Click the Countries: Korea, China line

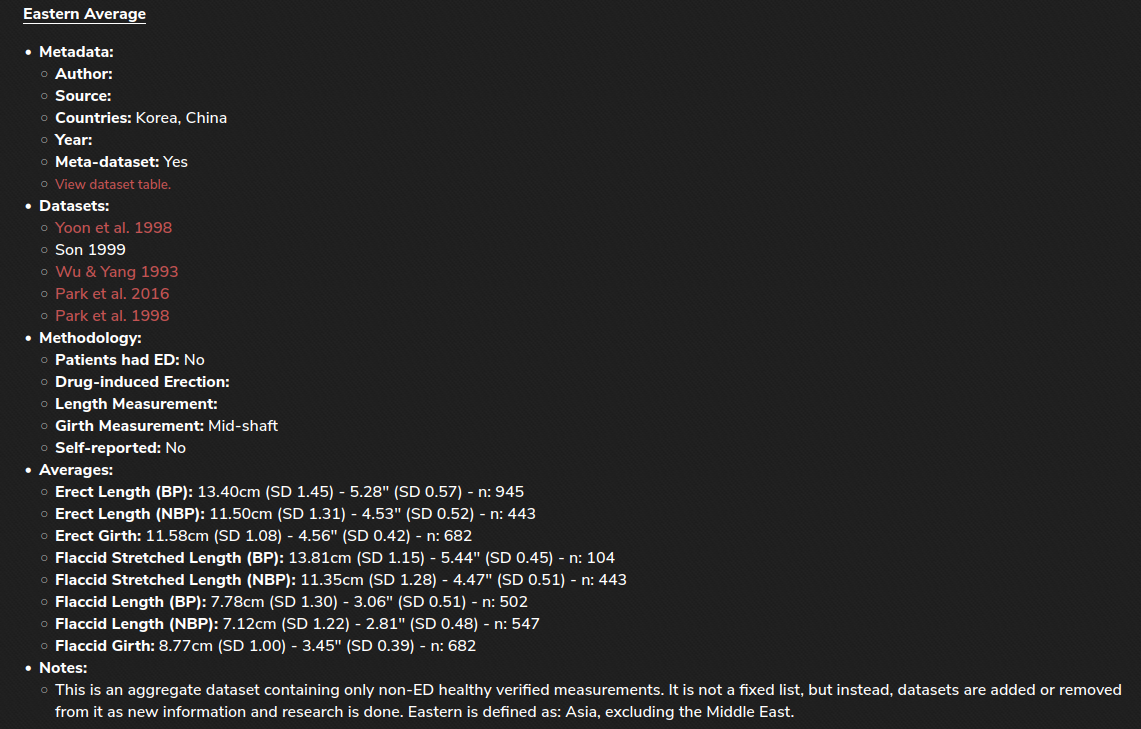click(141, 118)
